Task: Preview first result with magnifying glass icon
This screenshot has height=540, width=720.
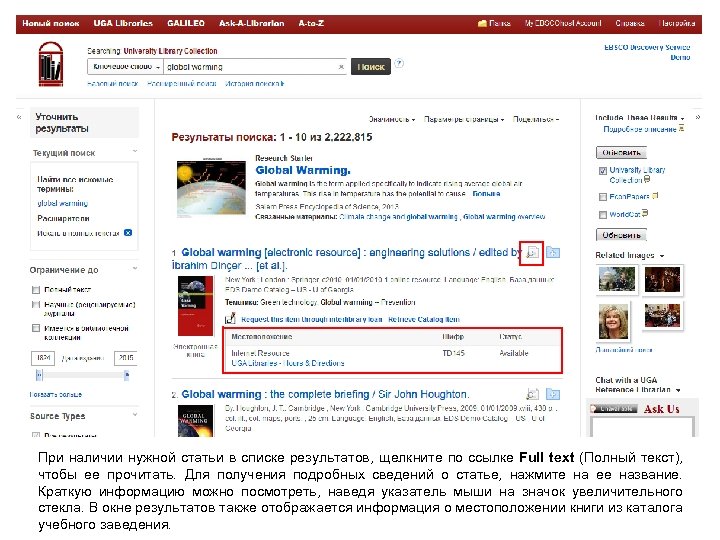Action: pyautogui.click(x=532, y=253)
